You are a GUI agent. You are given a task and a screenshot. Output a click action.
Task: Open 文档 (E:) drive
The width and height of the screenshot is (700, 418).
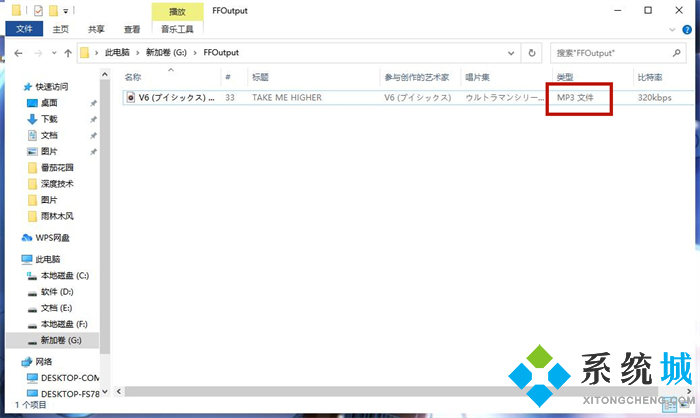[56, 308]
